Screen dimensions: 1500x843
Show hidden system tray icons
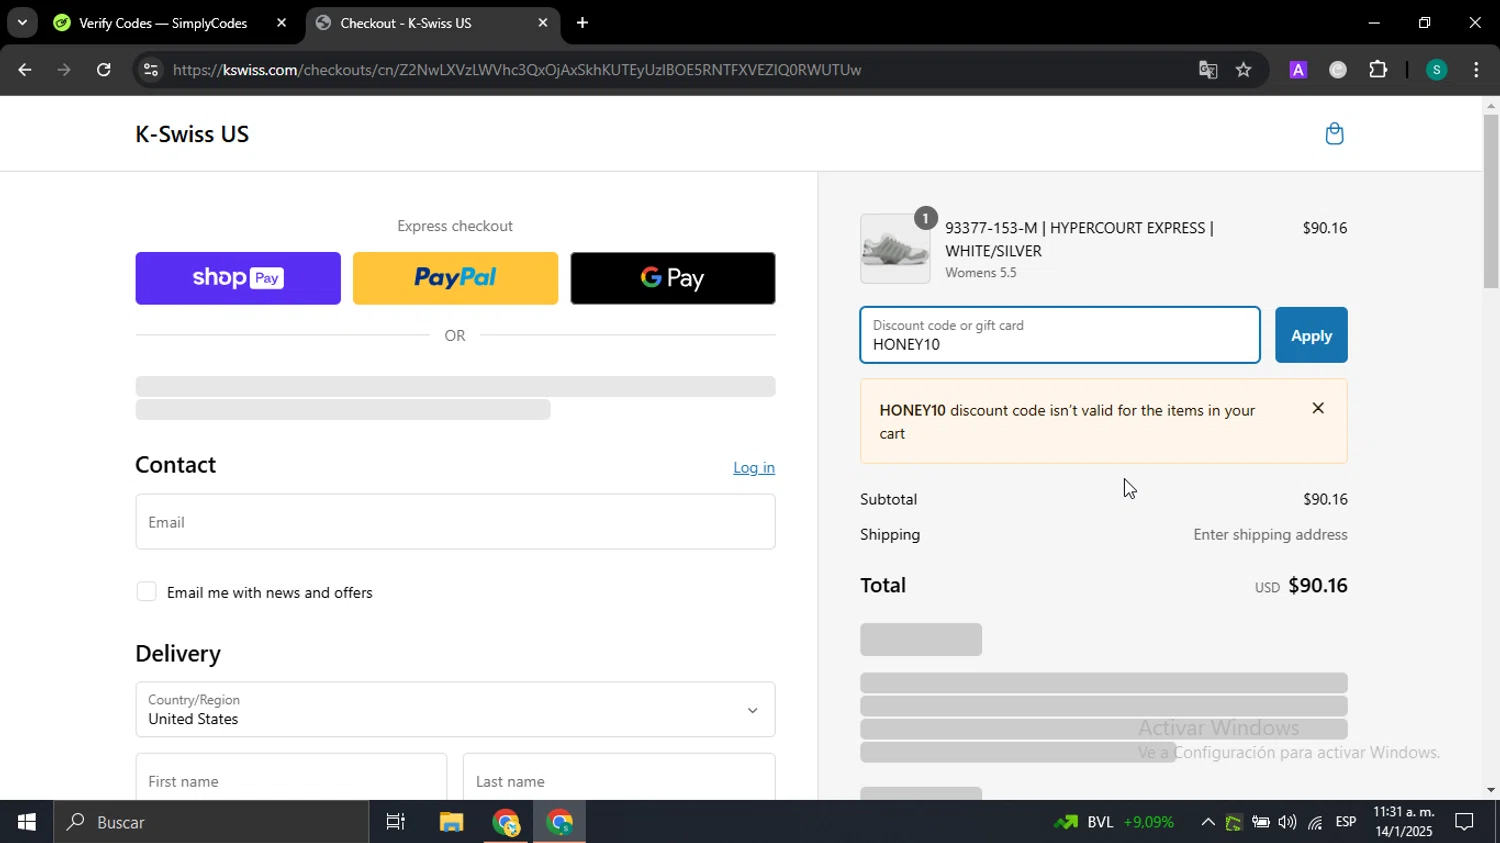click(x=1207, y=822)
